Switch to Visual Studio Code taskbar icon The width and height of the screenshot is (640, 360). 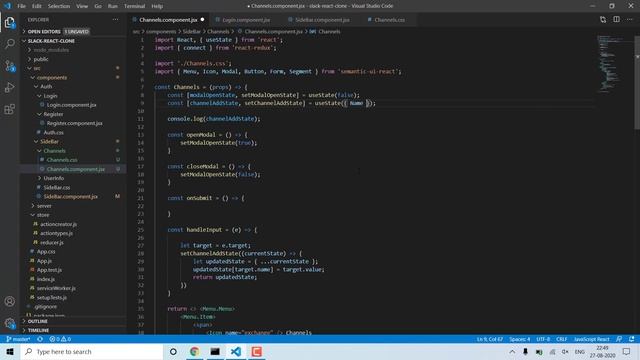point(236,351)
